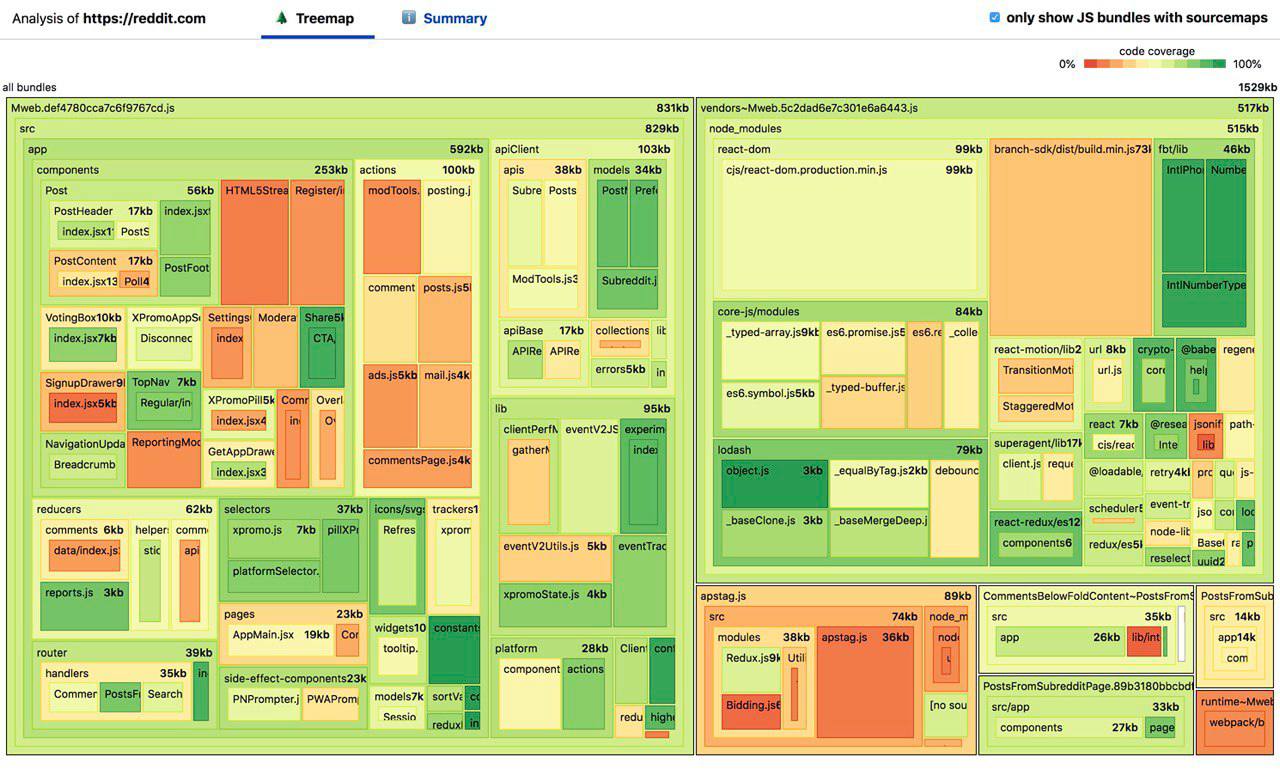Click the dark green 100% end of coverage legend
The width and height of the screenshot is (1280, 770).
click(1219, 64)
